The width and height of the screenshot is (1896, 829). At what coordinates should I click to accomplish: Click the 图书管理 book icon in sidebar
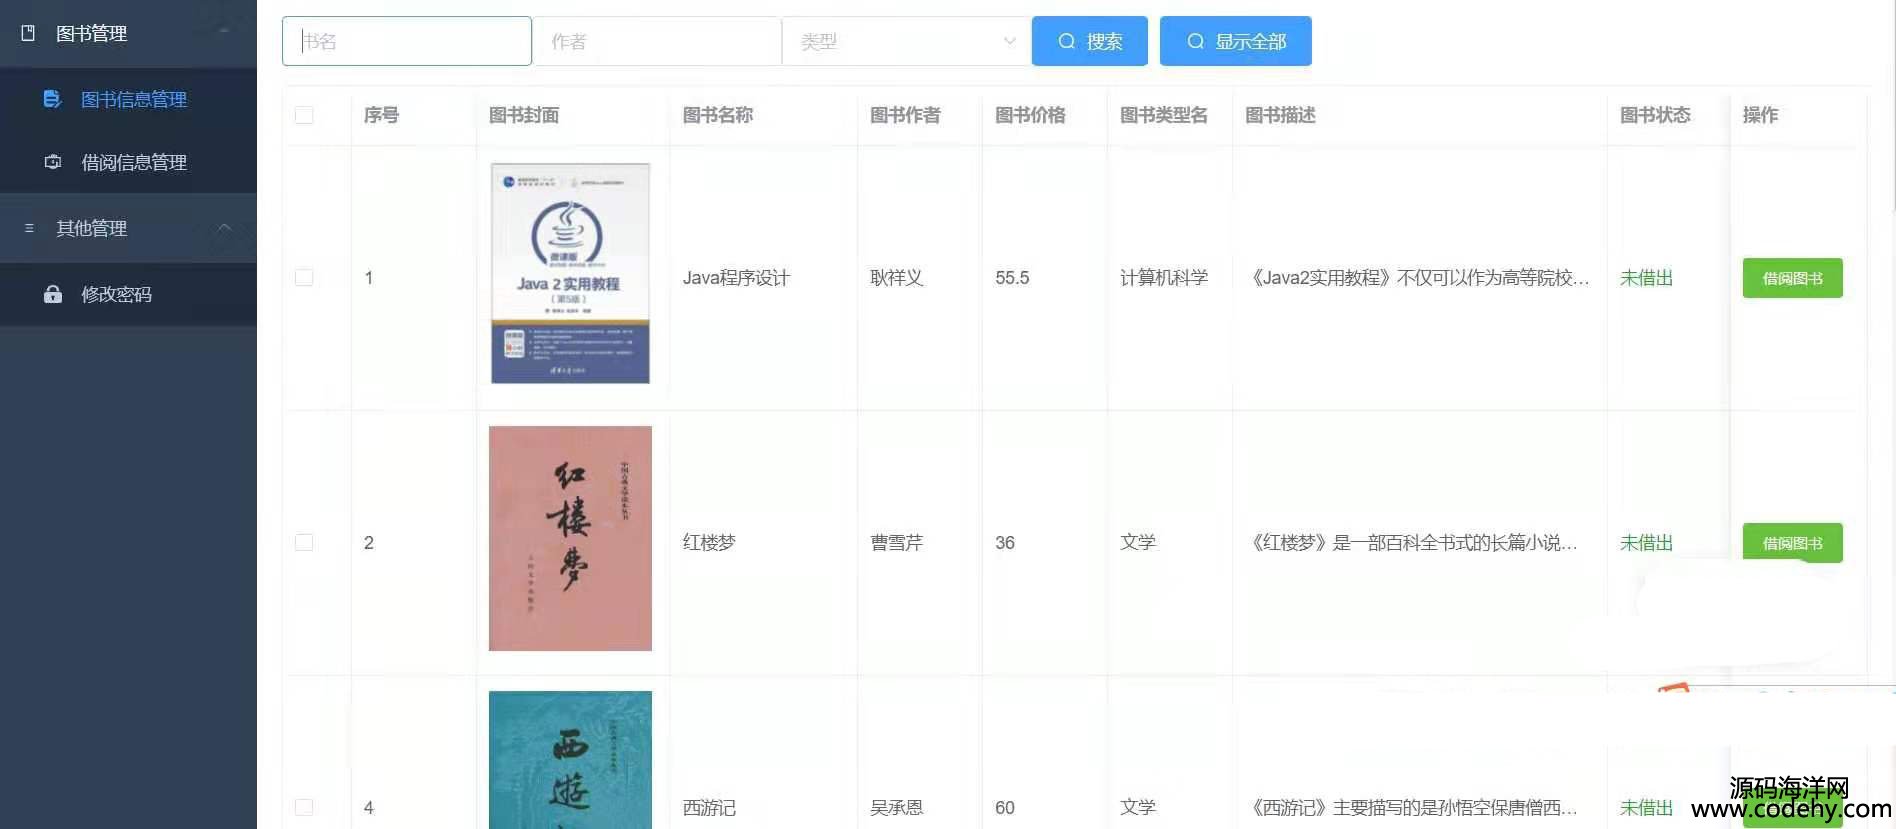pyautogui.click(x=28, y=33)
